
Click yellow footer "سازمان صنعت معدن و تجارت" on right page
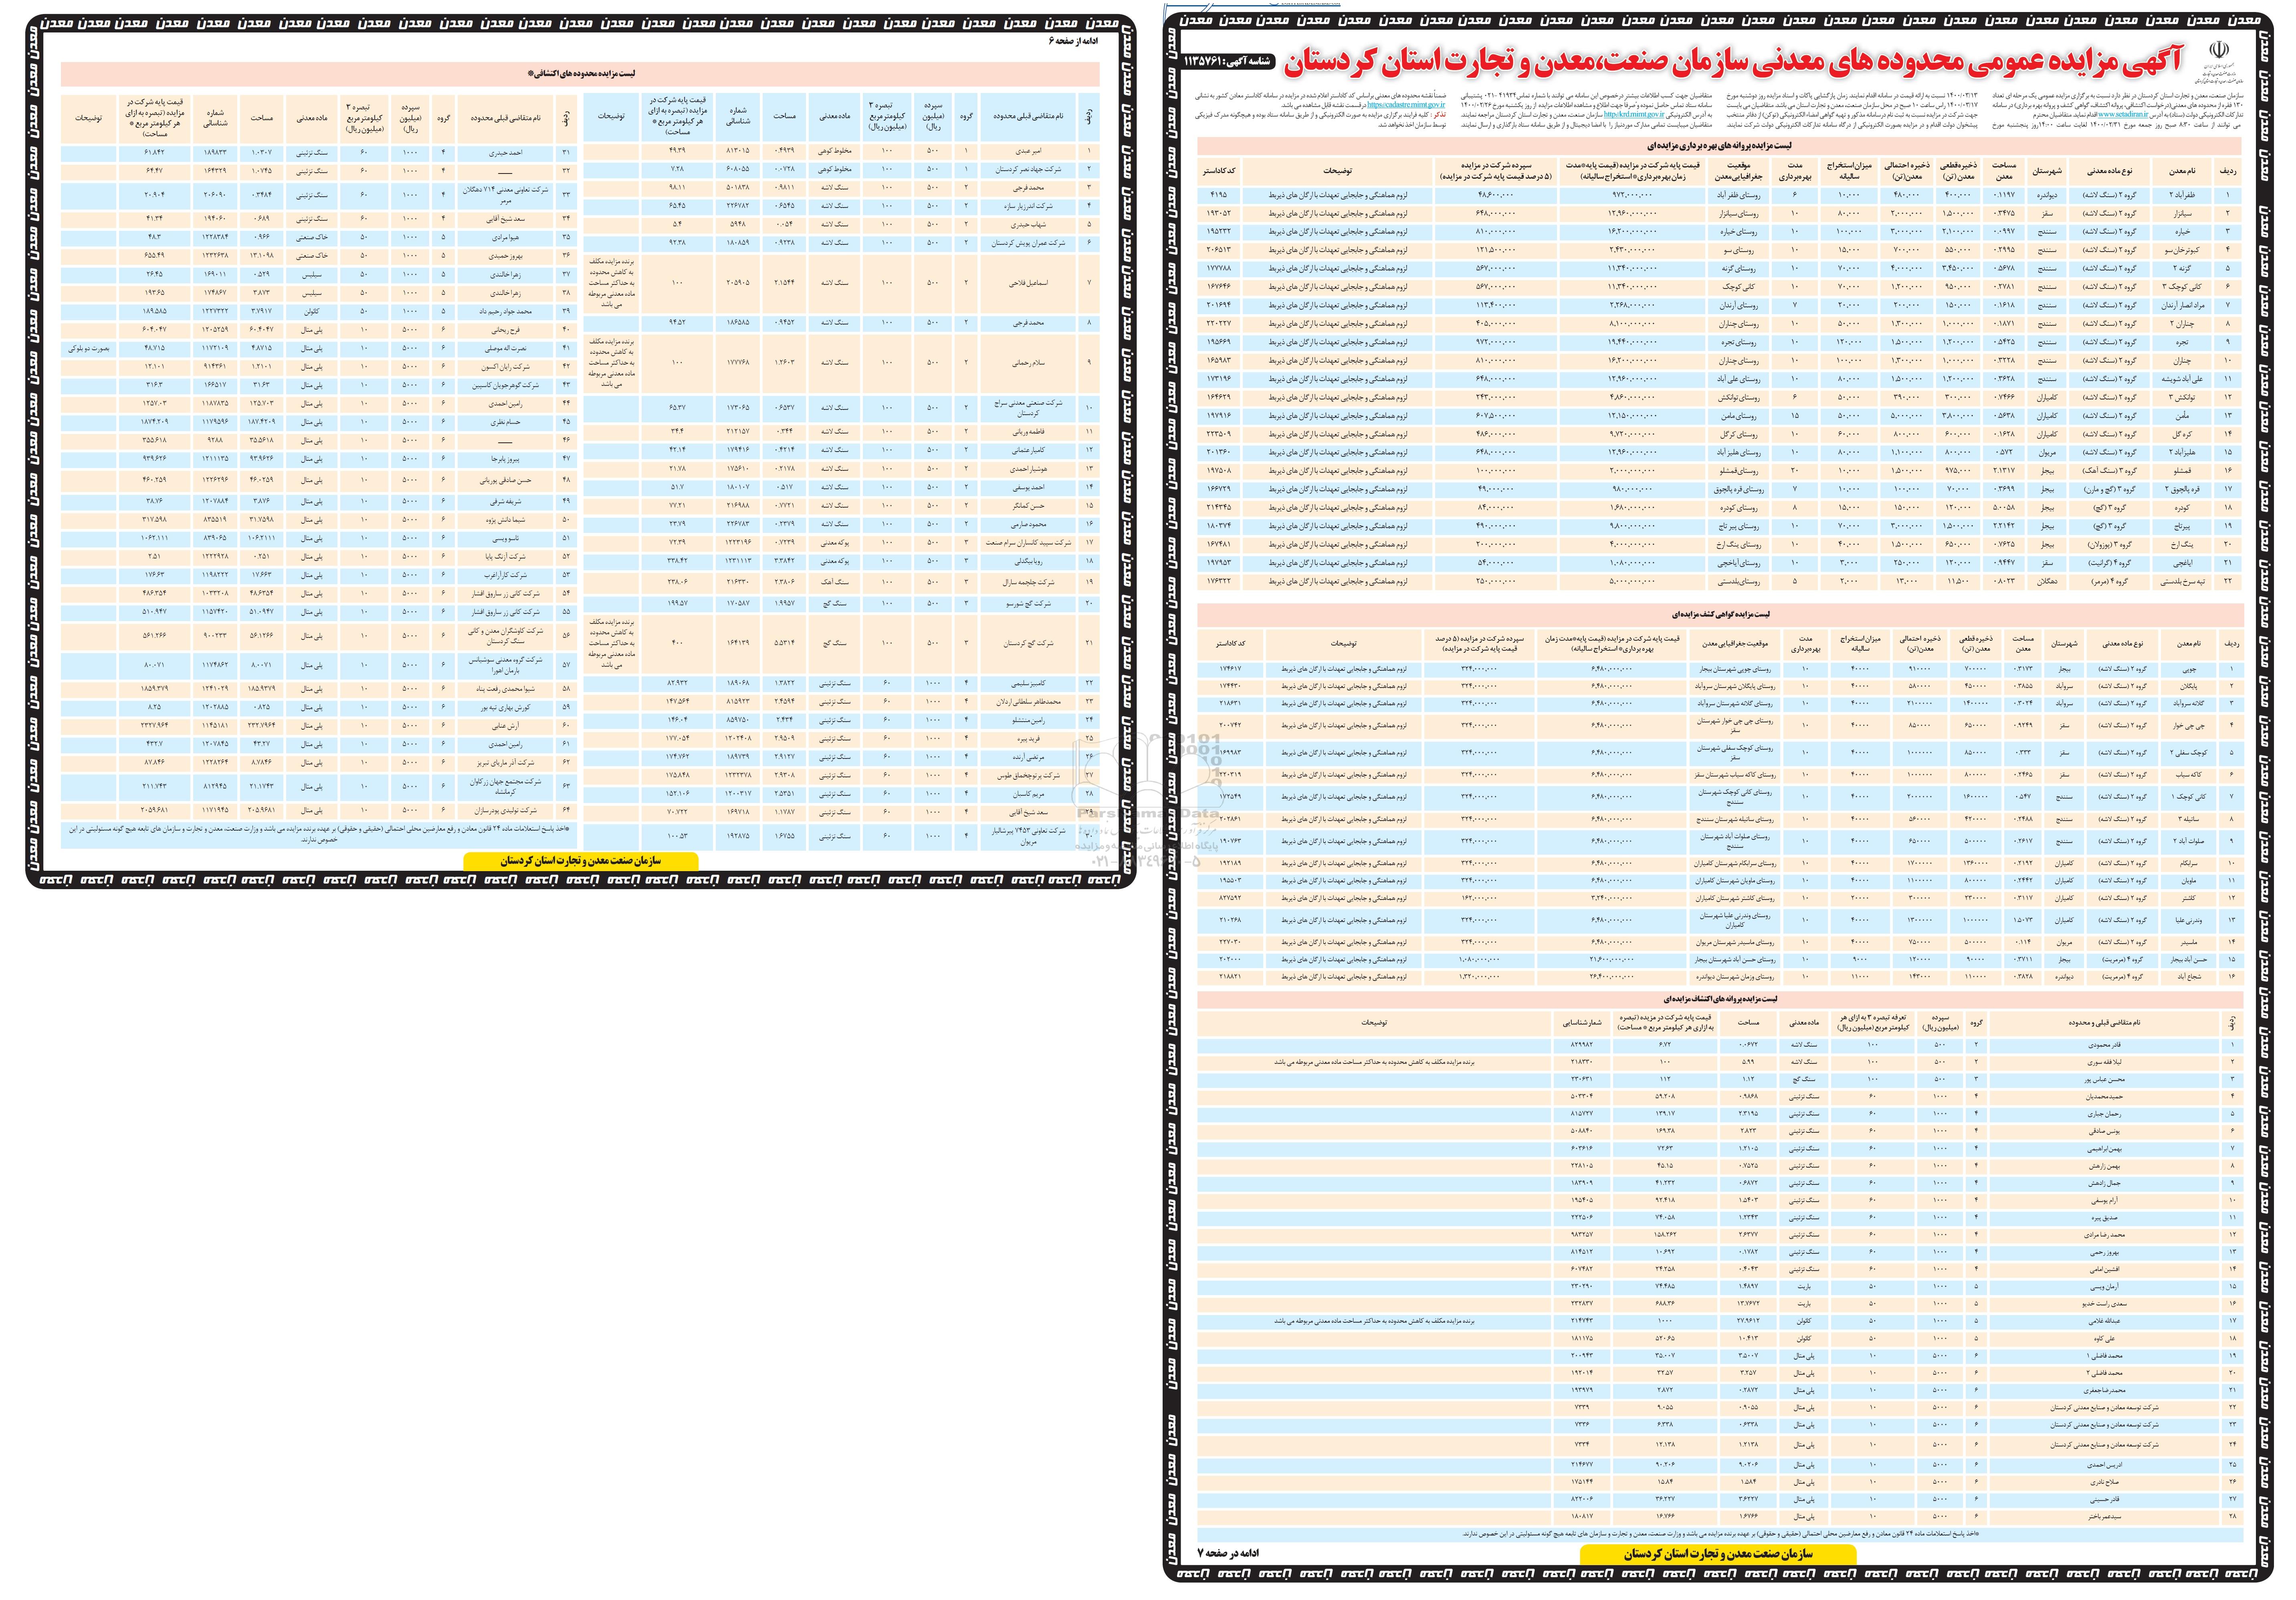pyautogui.click(x=1718, y=1554)
